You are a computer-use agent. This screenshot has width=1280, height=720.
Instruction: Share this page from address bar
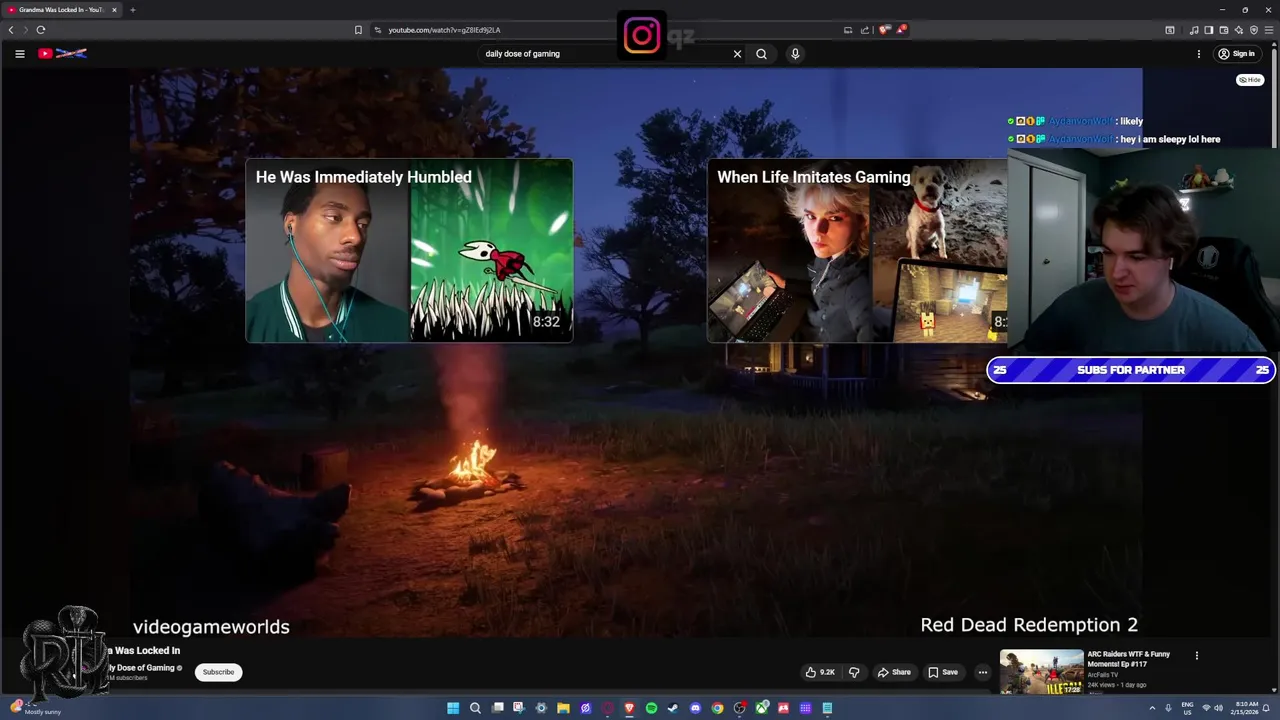[x=865, y=30]
